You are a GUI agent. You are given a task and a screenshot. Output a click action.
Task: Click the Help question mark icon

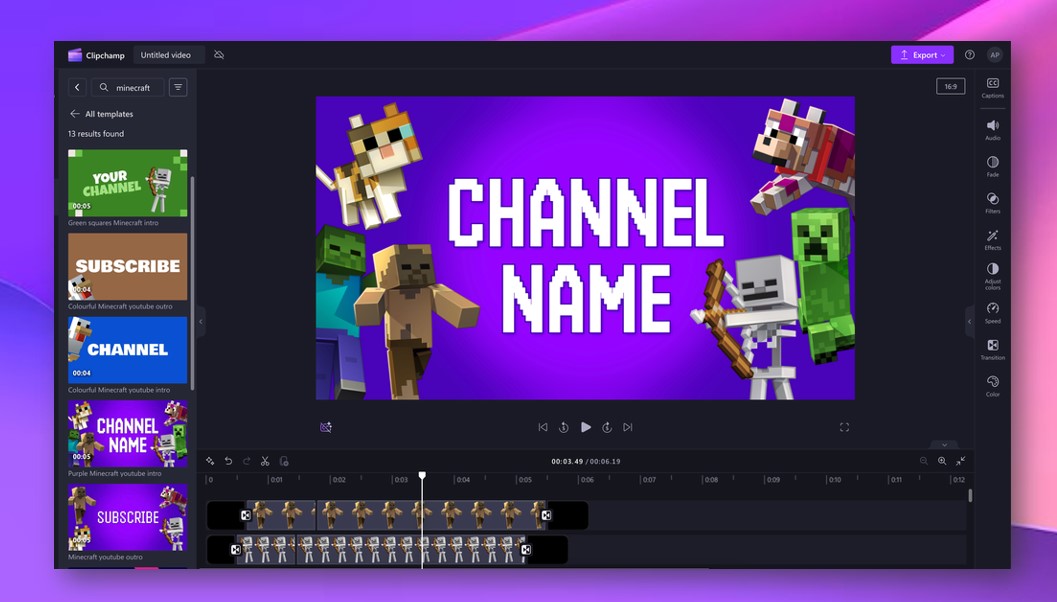coord(969,55)
